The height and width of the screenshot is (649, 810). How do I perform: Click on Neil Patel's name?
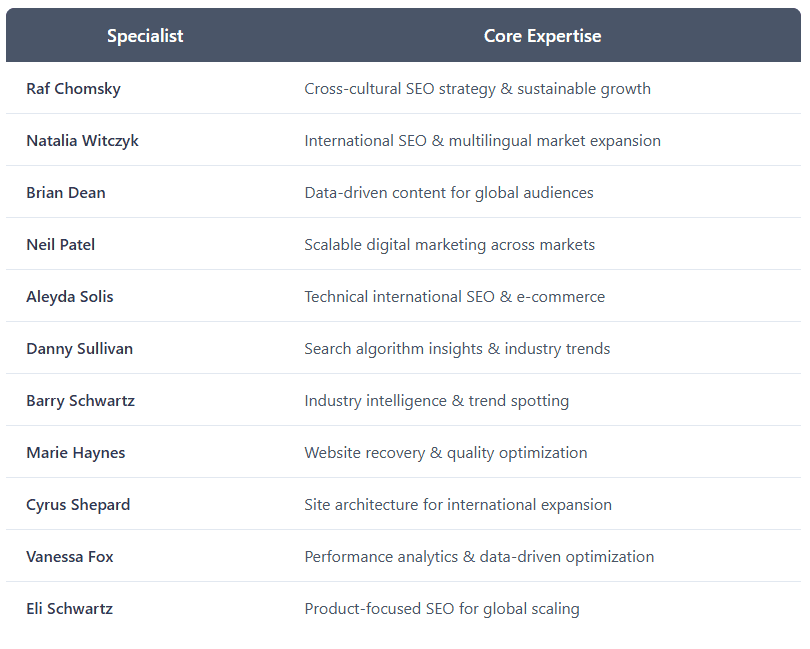tap(61, 245)
